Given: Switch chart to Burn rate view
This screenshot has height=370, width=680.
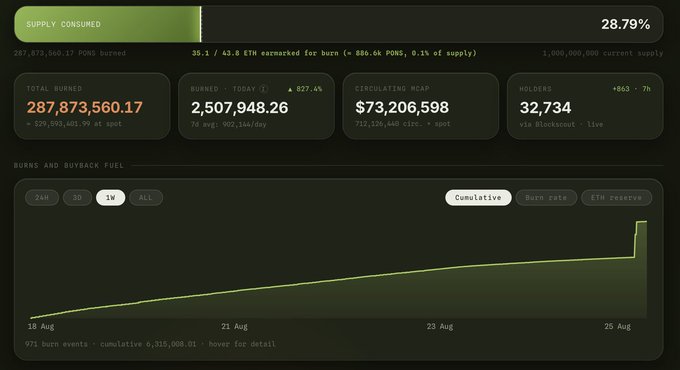Looking at the screenshot, I should (546, 198).
